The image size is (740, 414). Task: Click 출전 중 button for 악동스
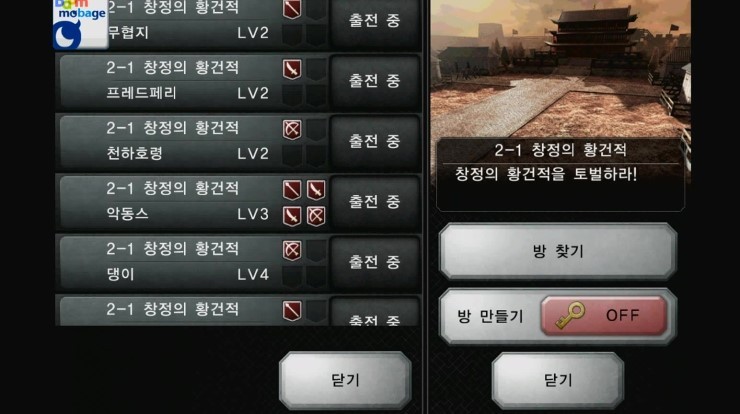pyautogui.click(x=374, y=202)
